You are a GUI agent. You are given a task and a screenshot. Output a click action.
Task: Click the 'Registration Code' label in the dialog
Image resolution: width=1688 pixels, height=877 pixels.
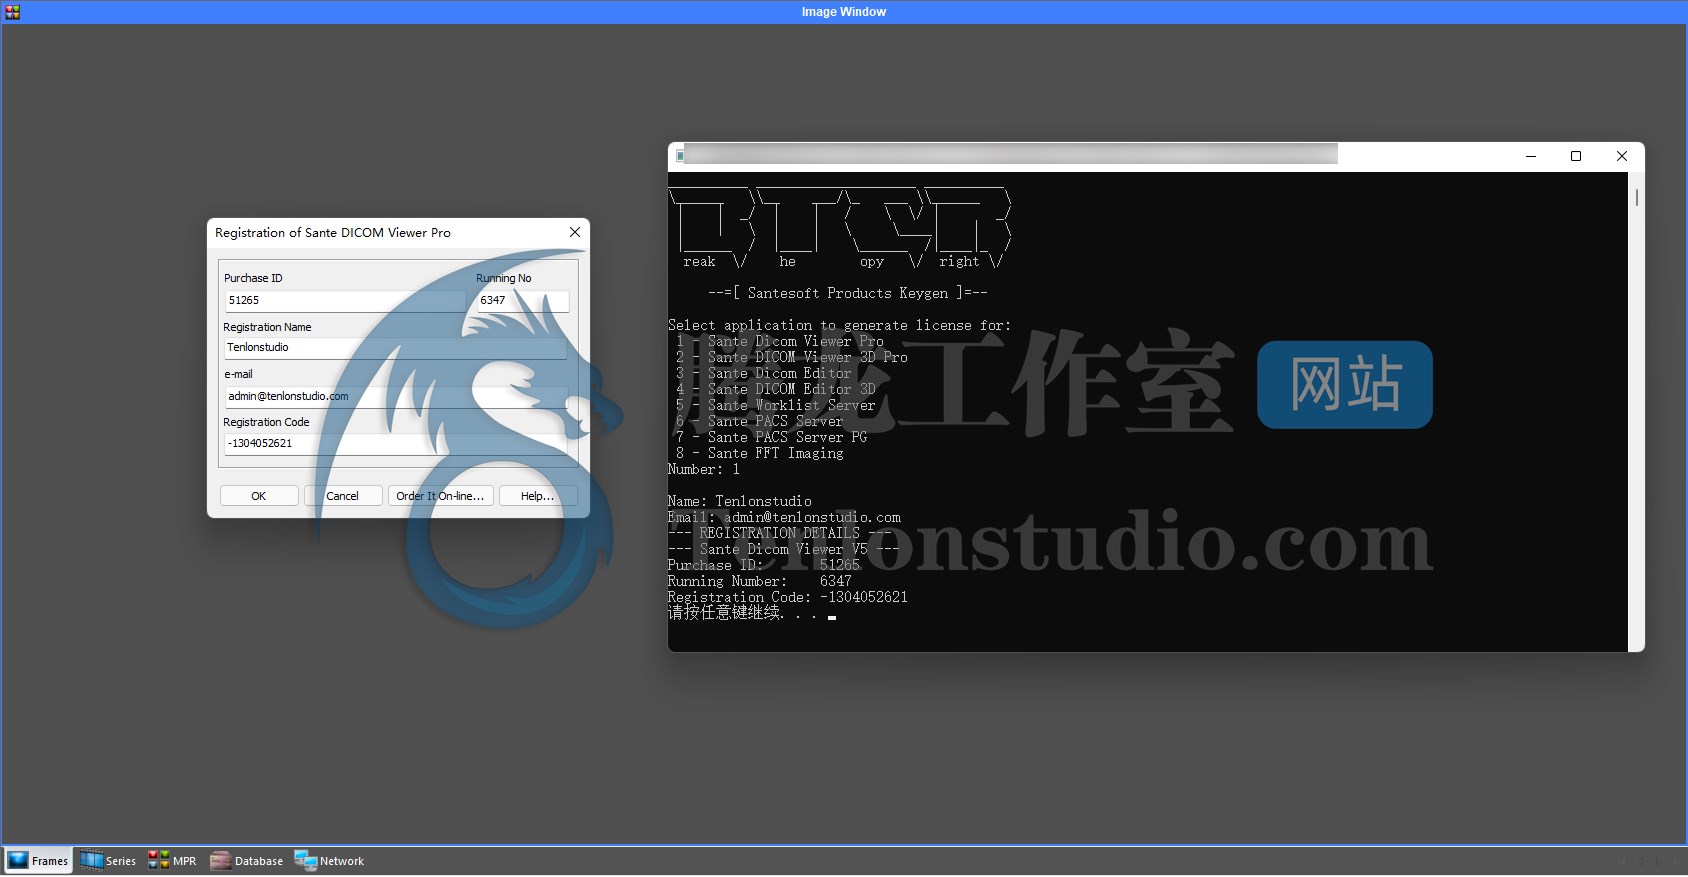click(x=266, y=422)
